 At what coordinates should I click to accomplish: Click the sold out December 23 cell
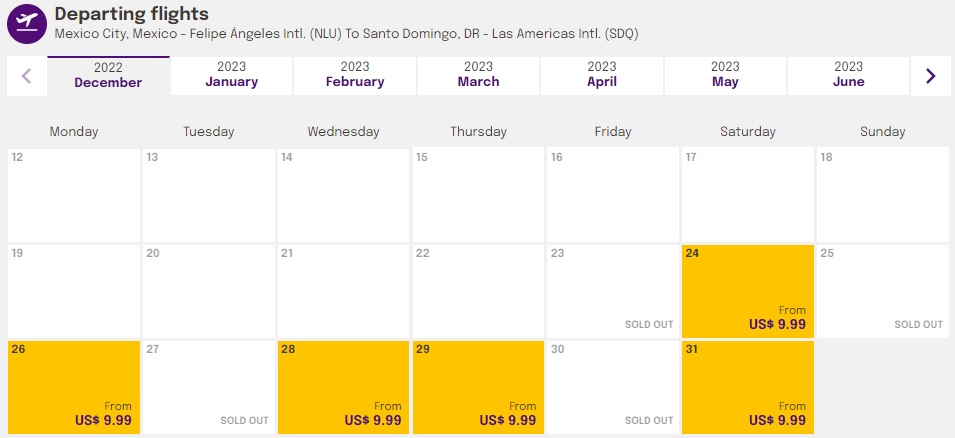tap(613, 291)
